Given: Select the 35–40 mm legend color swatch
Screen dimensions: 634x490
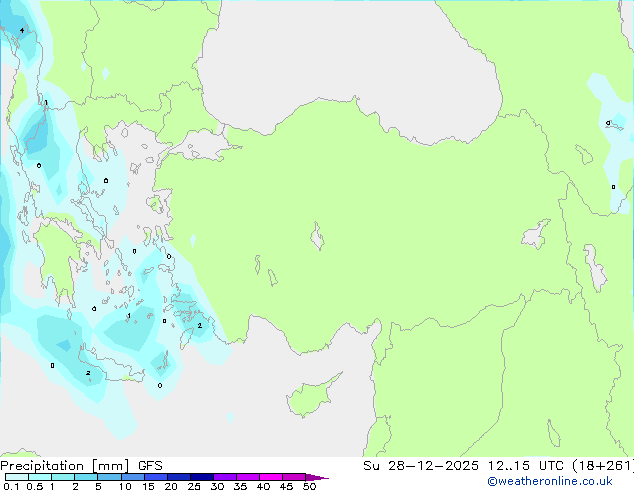Looking at the screenshot, I should (248, 477).
